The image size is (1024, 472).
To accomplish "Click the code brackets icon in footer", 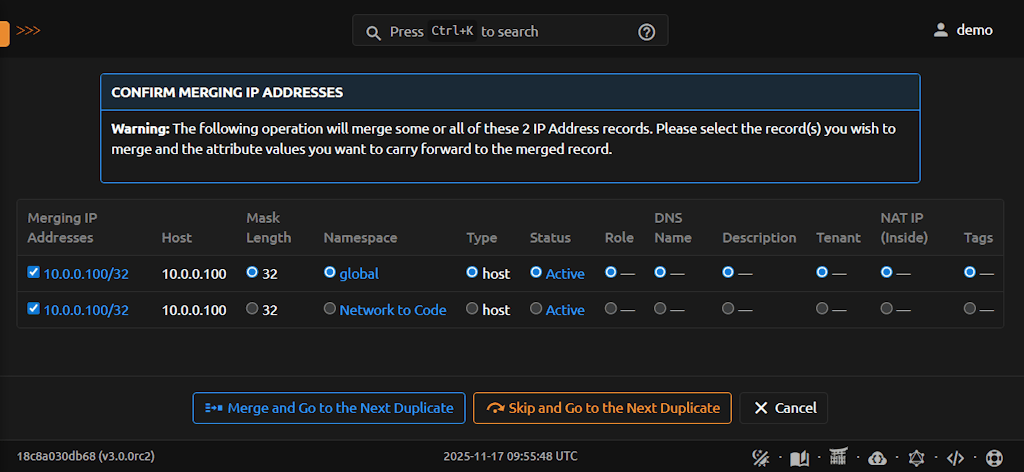I will click(x=955, y=457).
